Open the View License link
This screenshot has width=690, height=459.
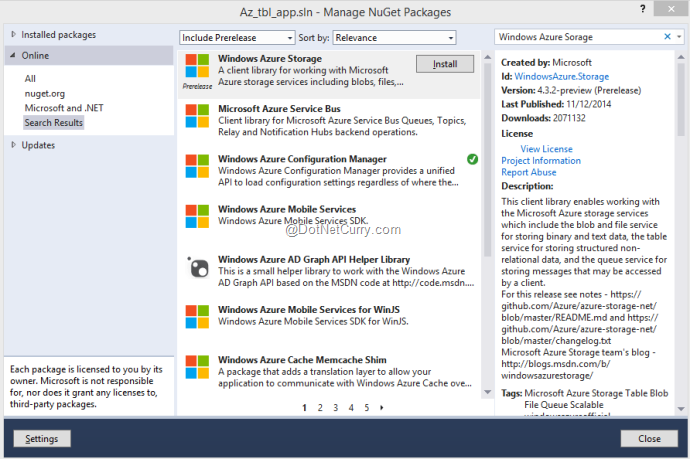tap(546, 149)
